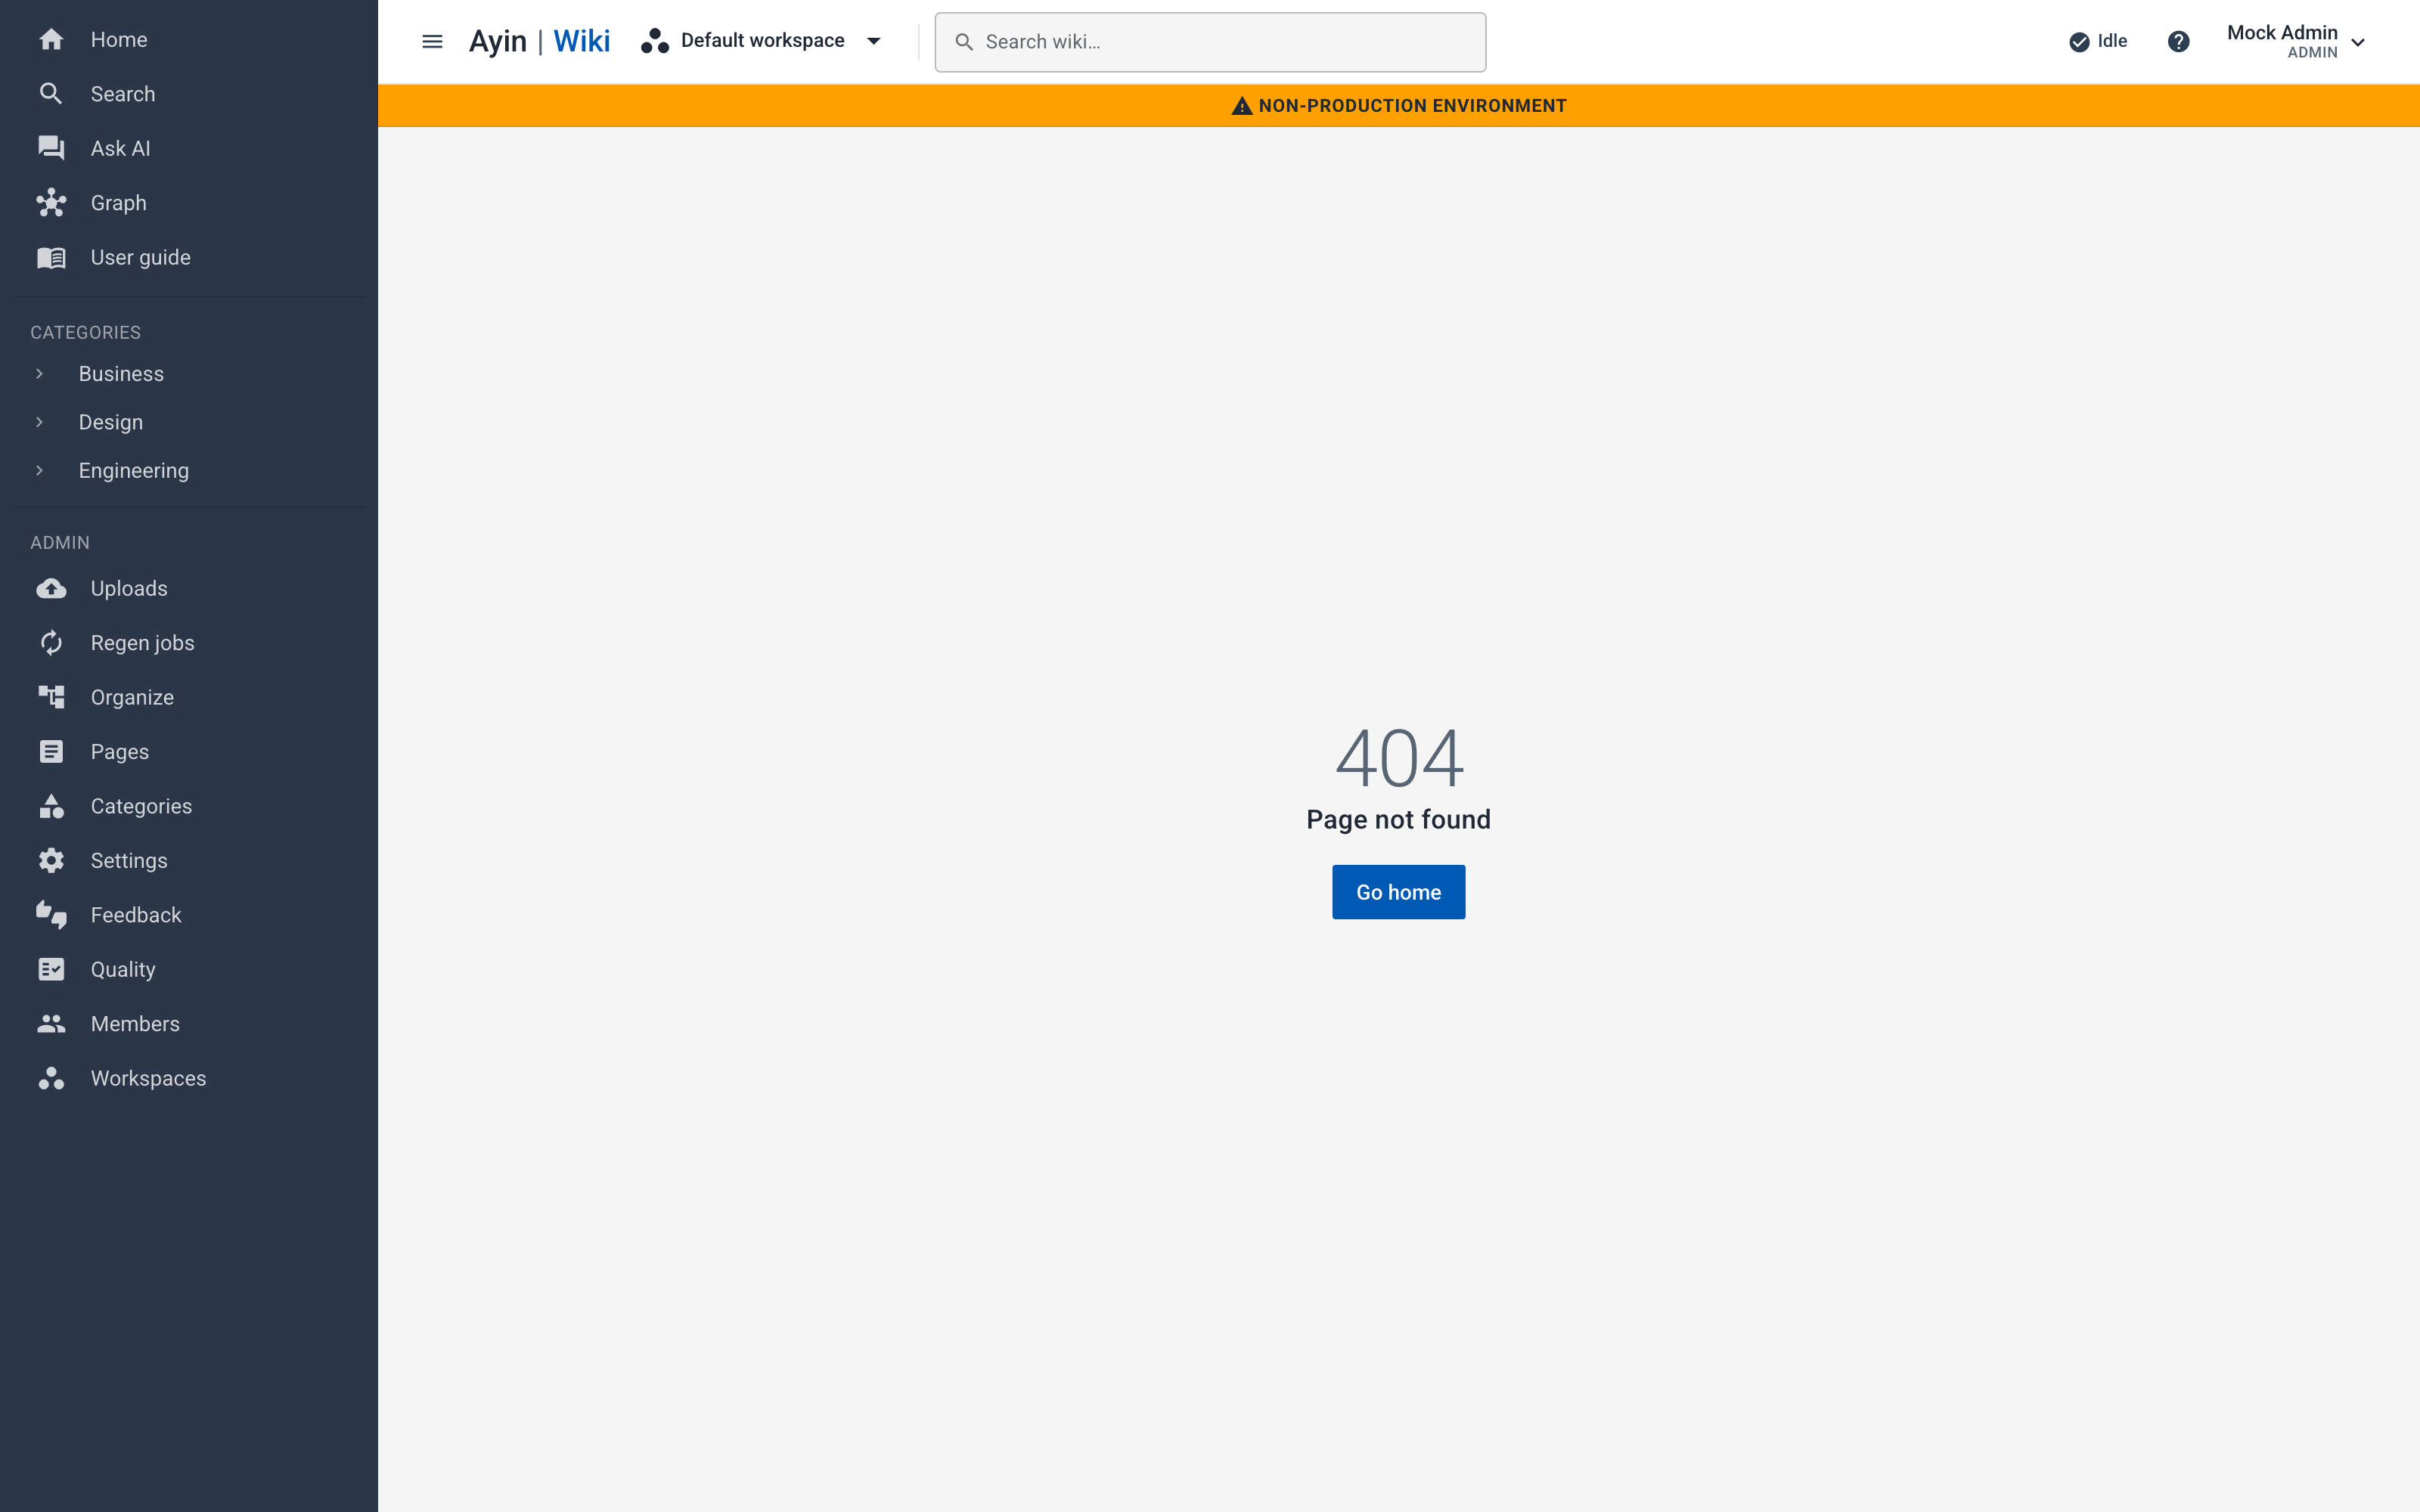Click the Ask AI chat bubble icon
The height and width of the screenshot is (1512, 2420).
(51, 148)
